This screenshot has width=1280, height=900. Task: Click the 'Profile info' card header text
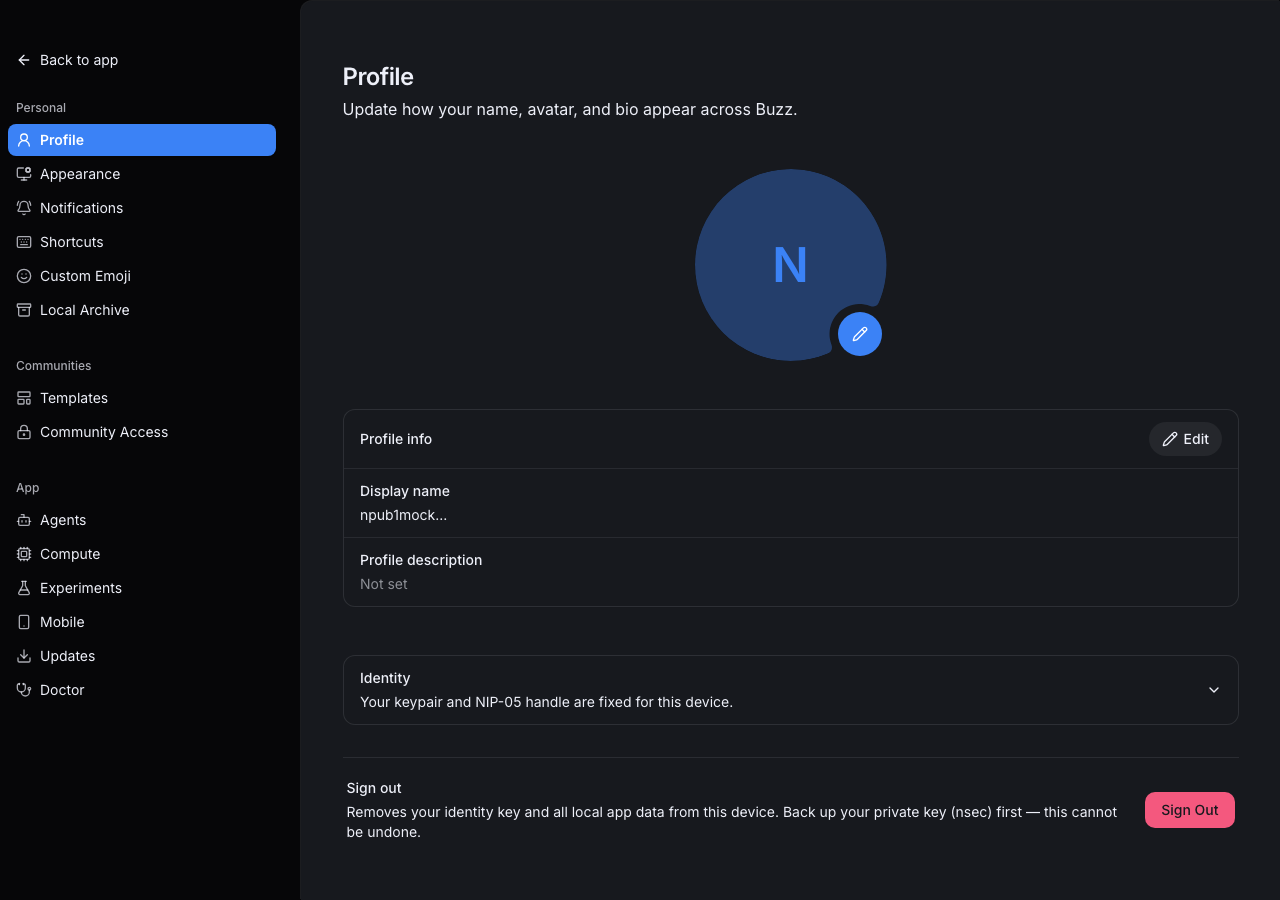coord(396,439)
